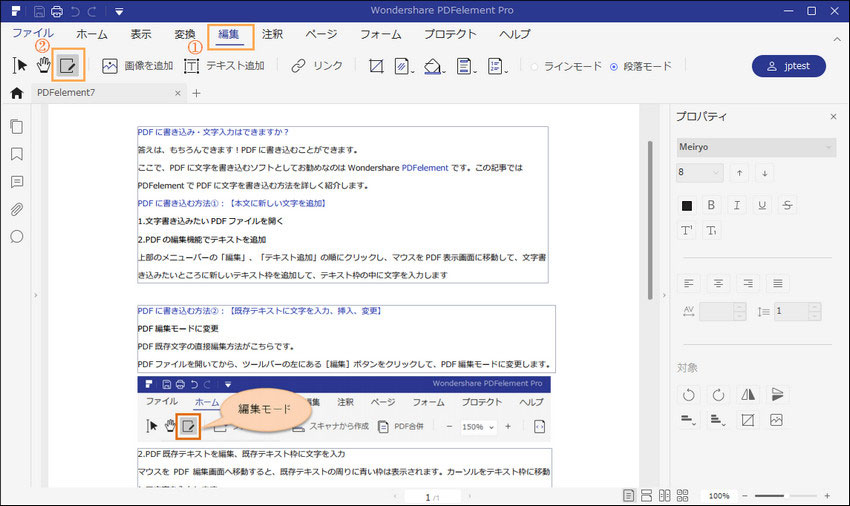Open the header and footer dropdown
This screenshot has height=506, width=850.
tap(466, 66)
